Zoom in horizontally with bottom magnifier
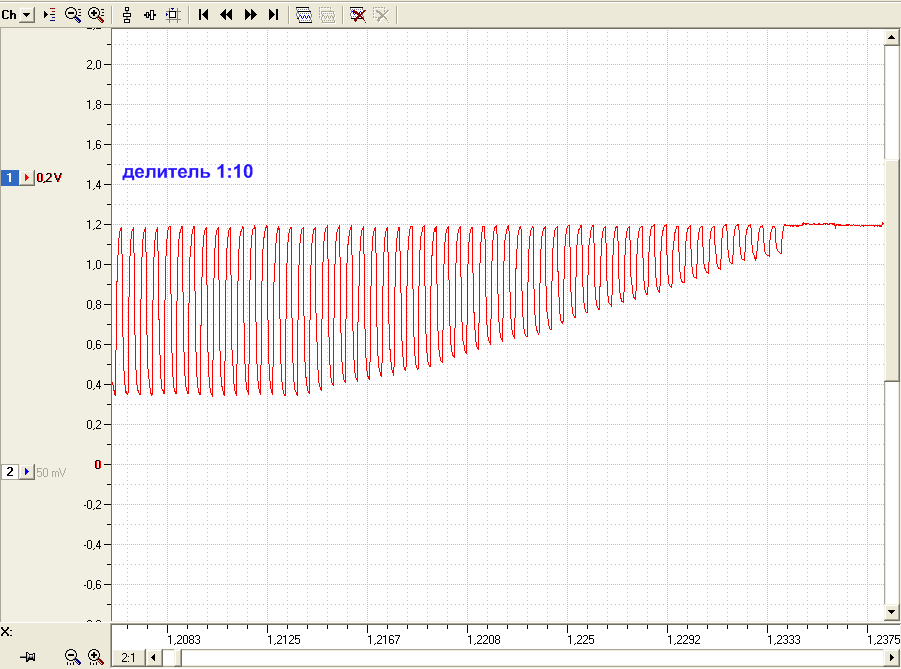901x669 pixels. point(95,656)
